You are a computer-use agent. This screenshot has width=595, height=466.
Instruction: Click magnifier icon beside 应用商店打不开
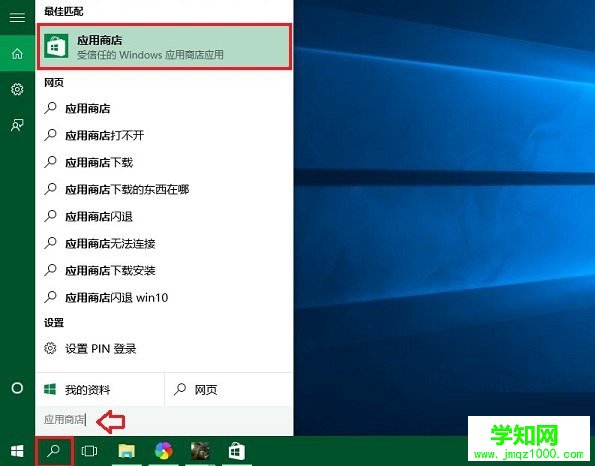click(x=50, y=135)
